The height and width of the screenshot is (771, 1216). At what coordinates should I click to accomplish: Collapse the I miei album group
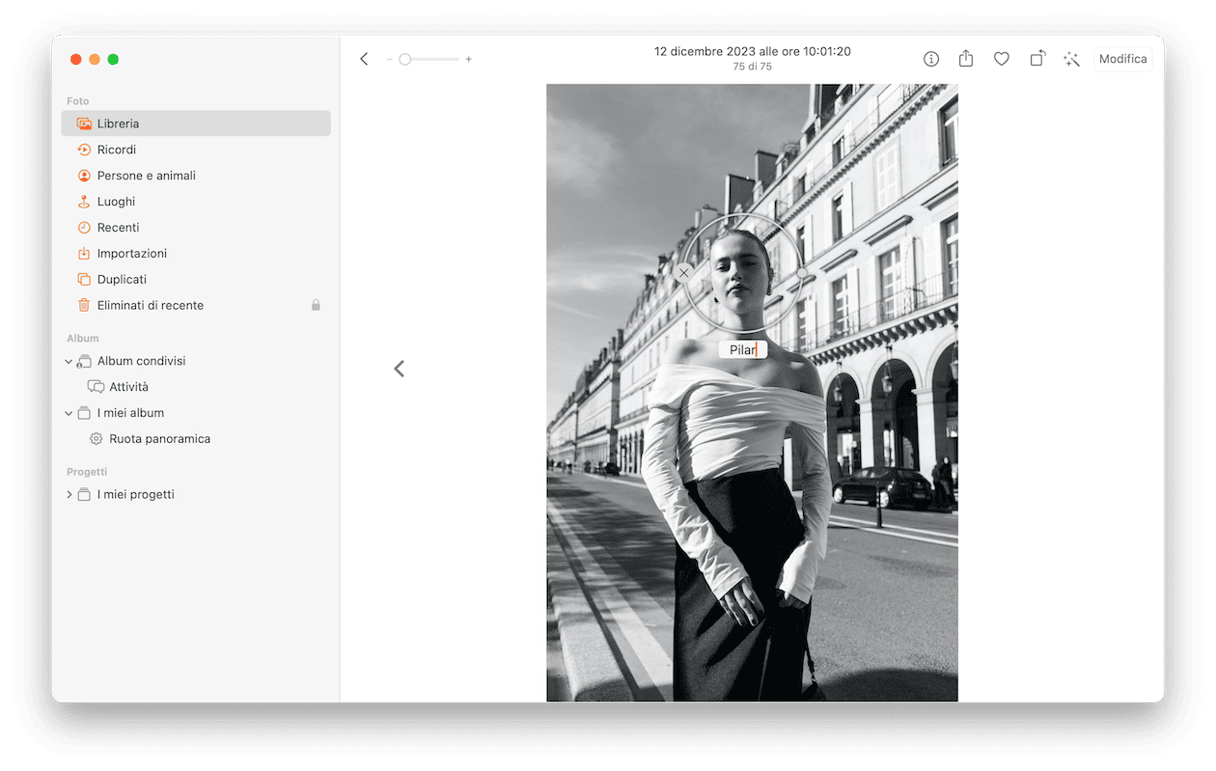pos(69,413)
